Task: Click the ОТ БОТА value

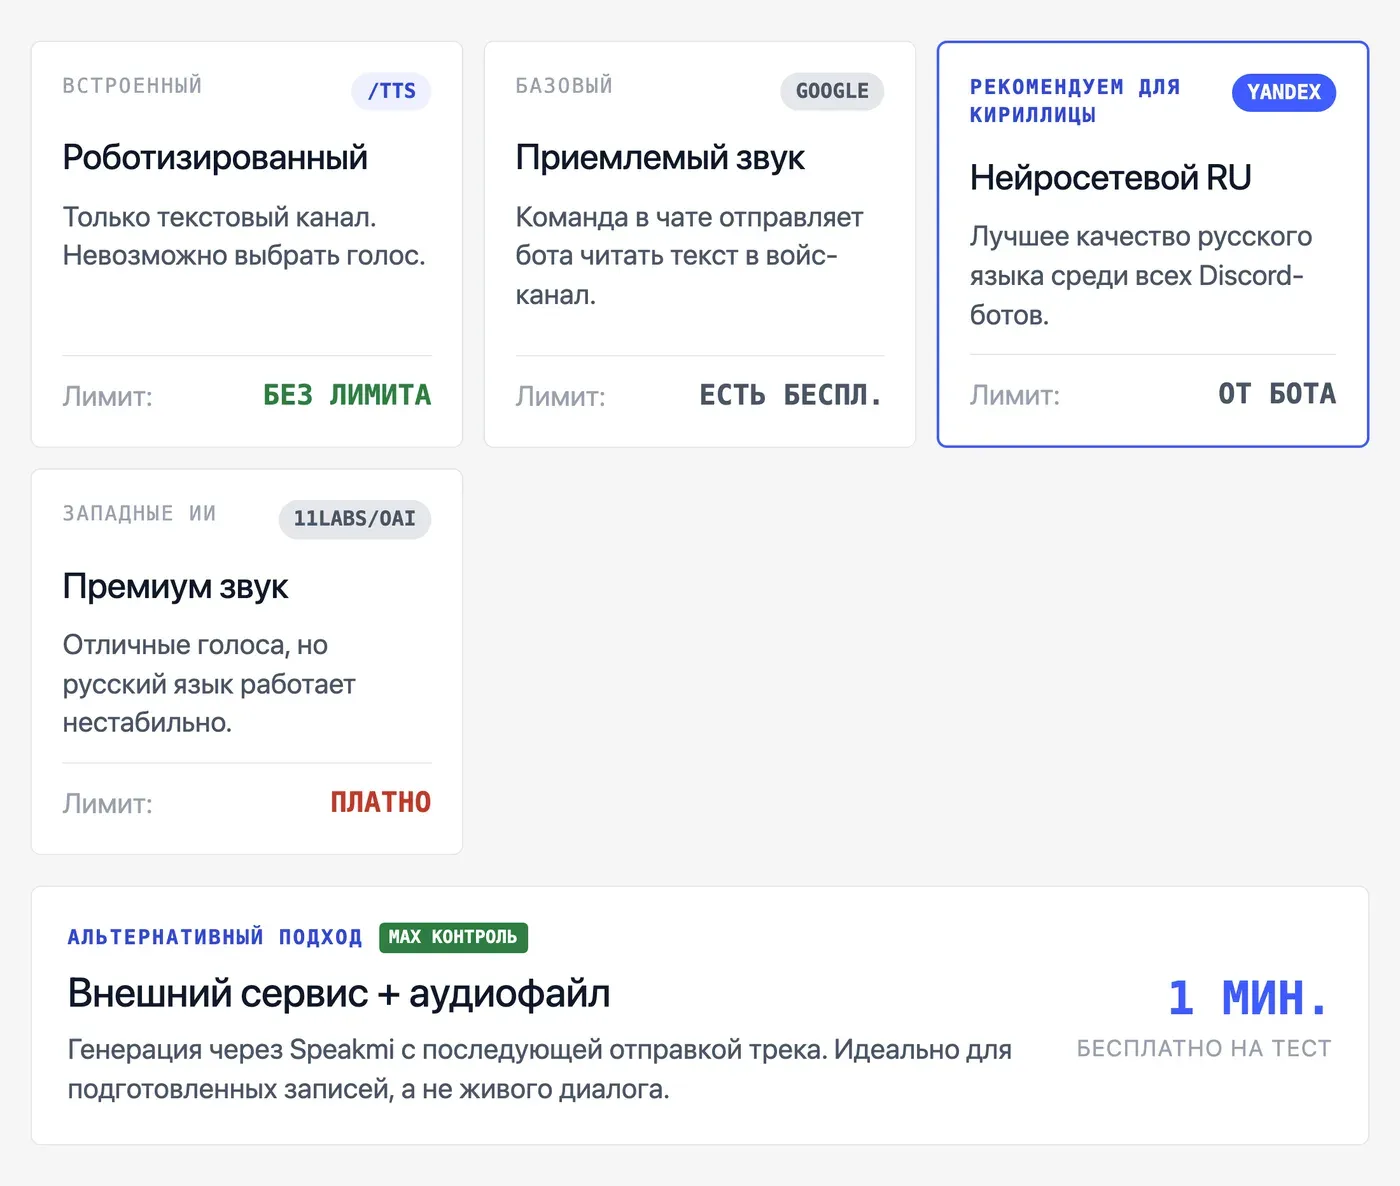Action: point(1277,394)
